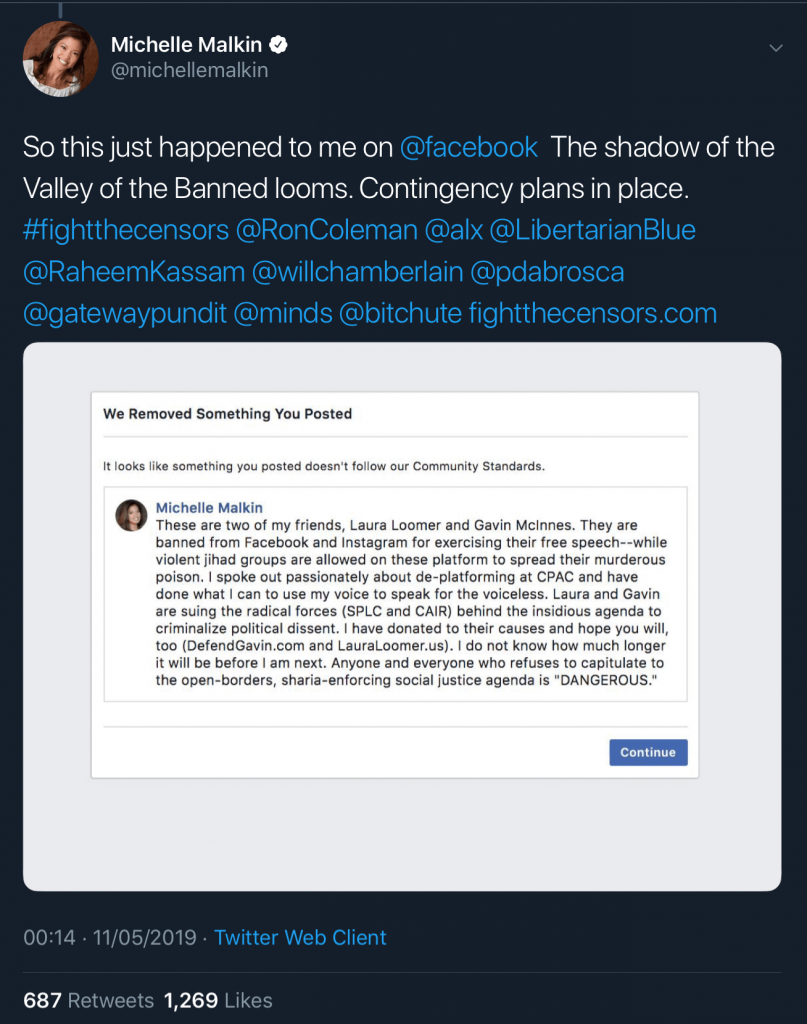Viewport: 807px width, 1024px height.
Task: Open the Twitter Web Client source link
Action: click(x=300, y=937)
